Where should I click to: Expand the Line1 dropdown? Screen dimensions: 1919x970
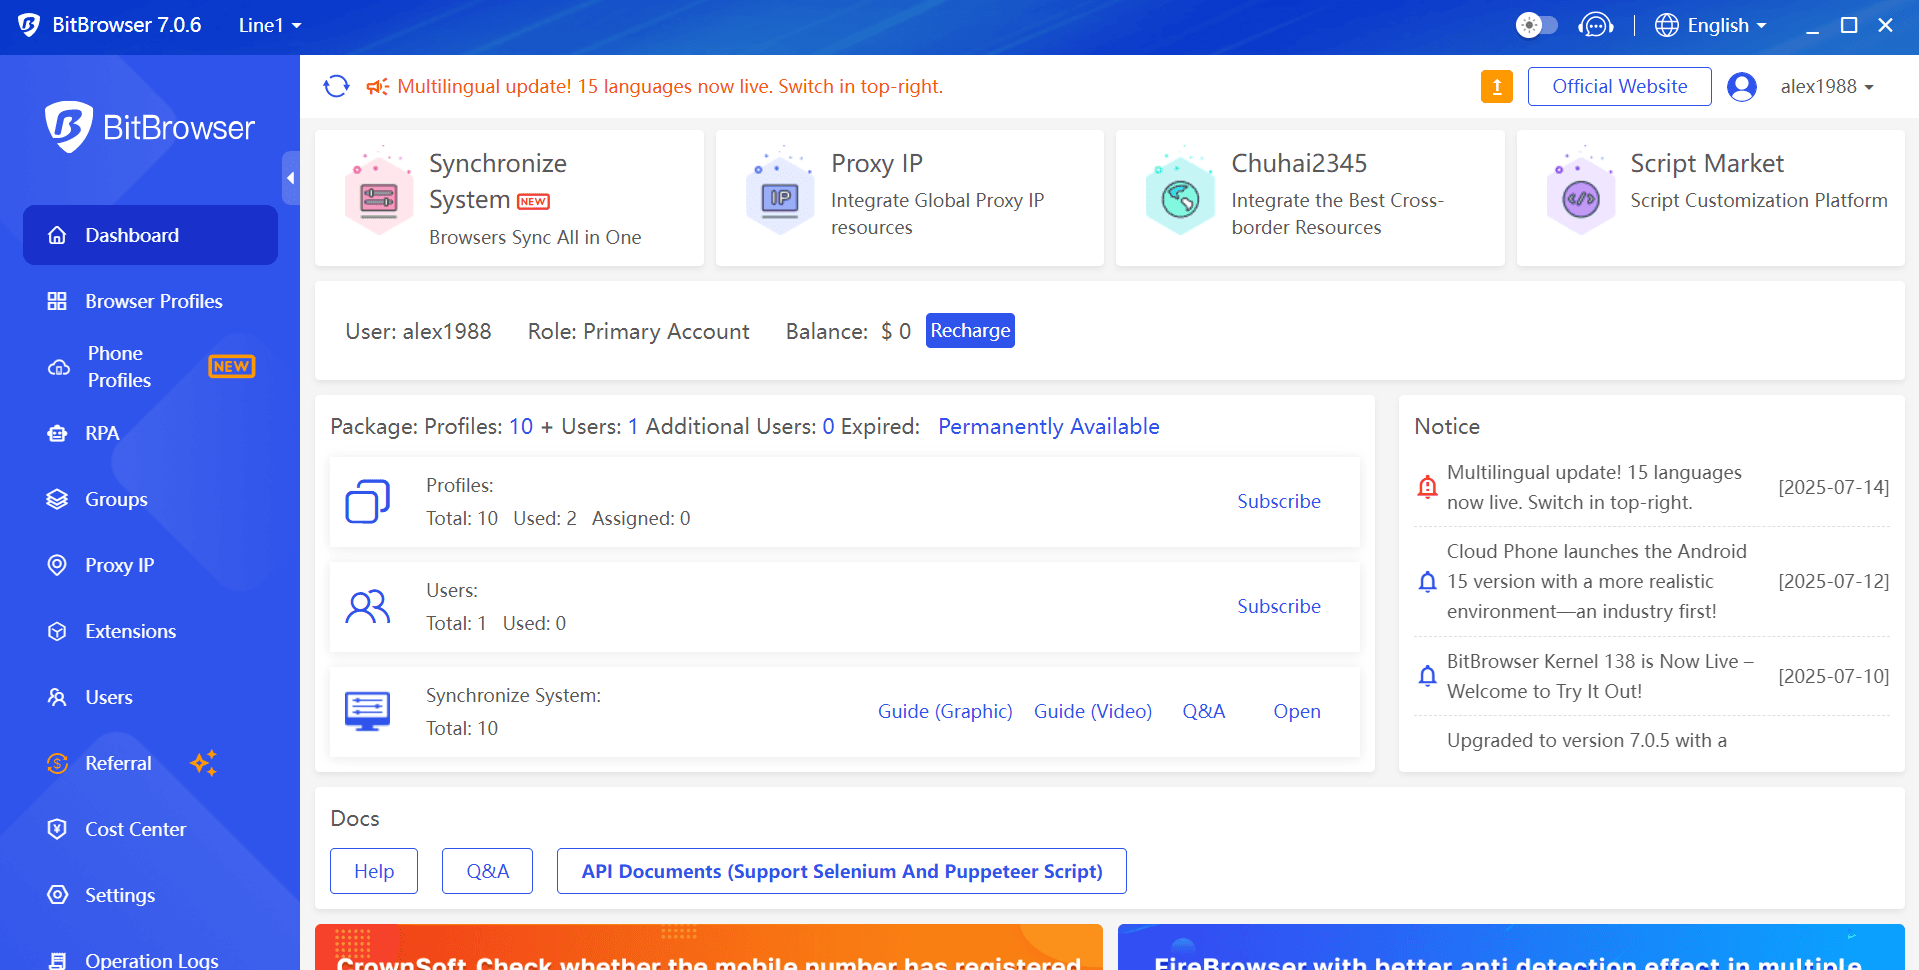coord(270,25)
